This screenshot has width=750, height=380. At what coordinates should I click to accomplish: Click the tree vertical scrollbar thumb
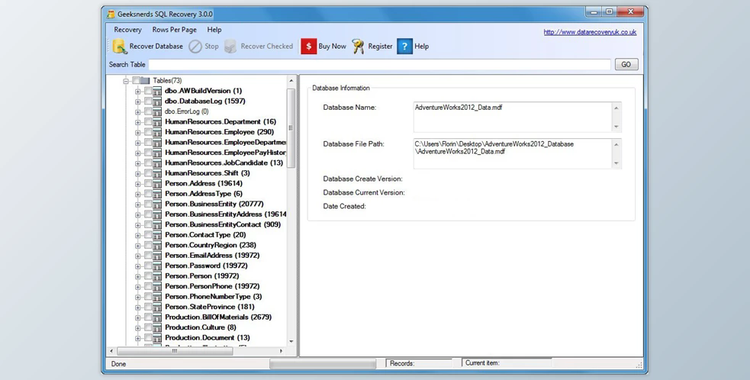(x=291, y=128)
